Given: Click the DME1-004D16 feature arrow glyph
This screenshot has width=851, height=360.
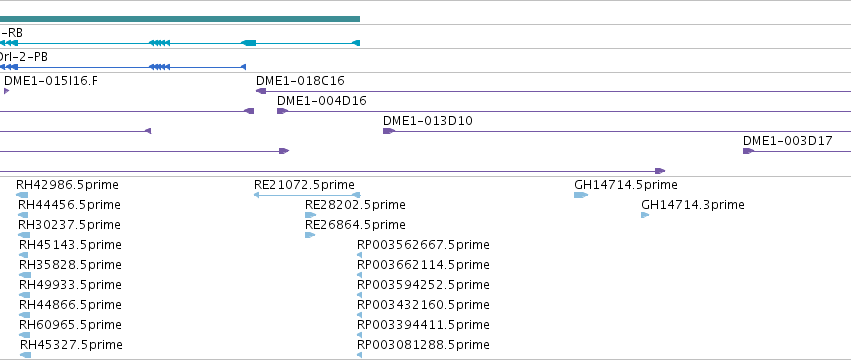Looking at the screenshot, I should [x=282, y=111].
